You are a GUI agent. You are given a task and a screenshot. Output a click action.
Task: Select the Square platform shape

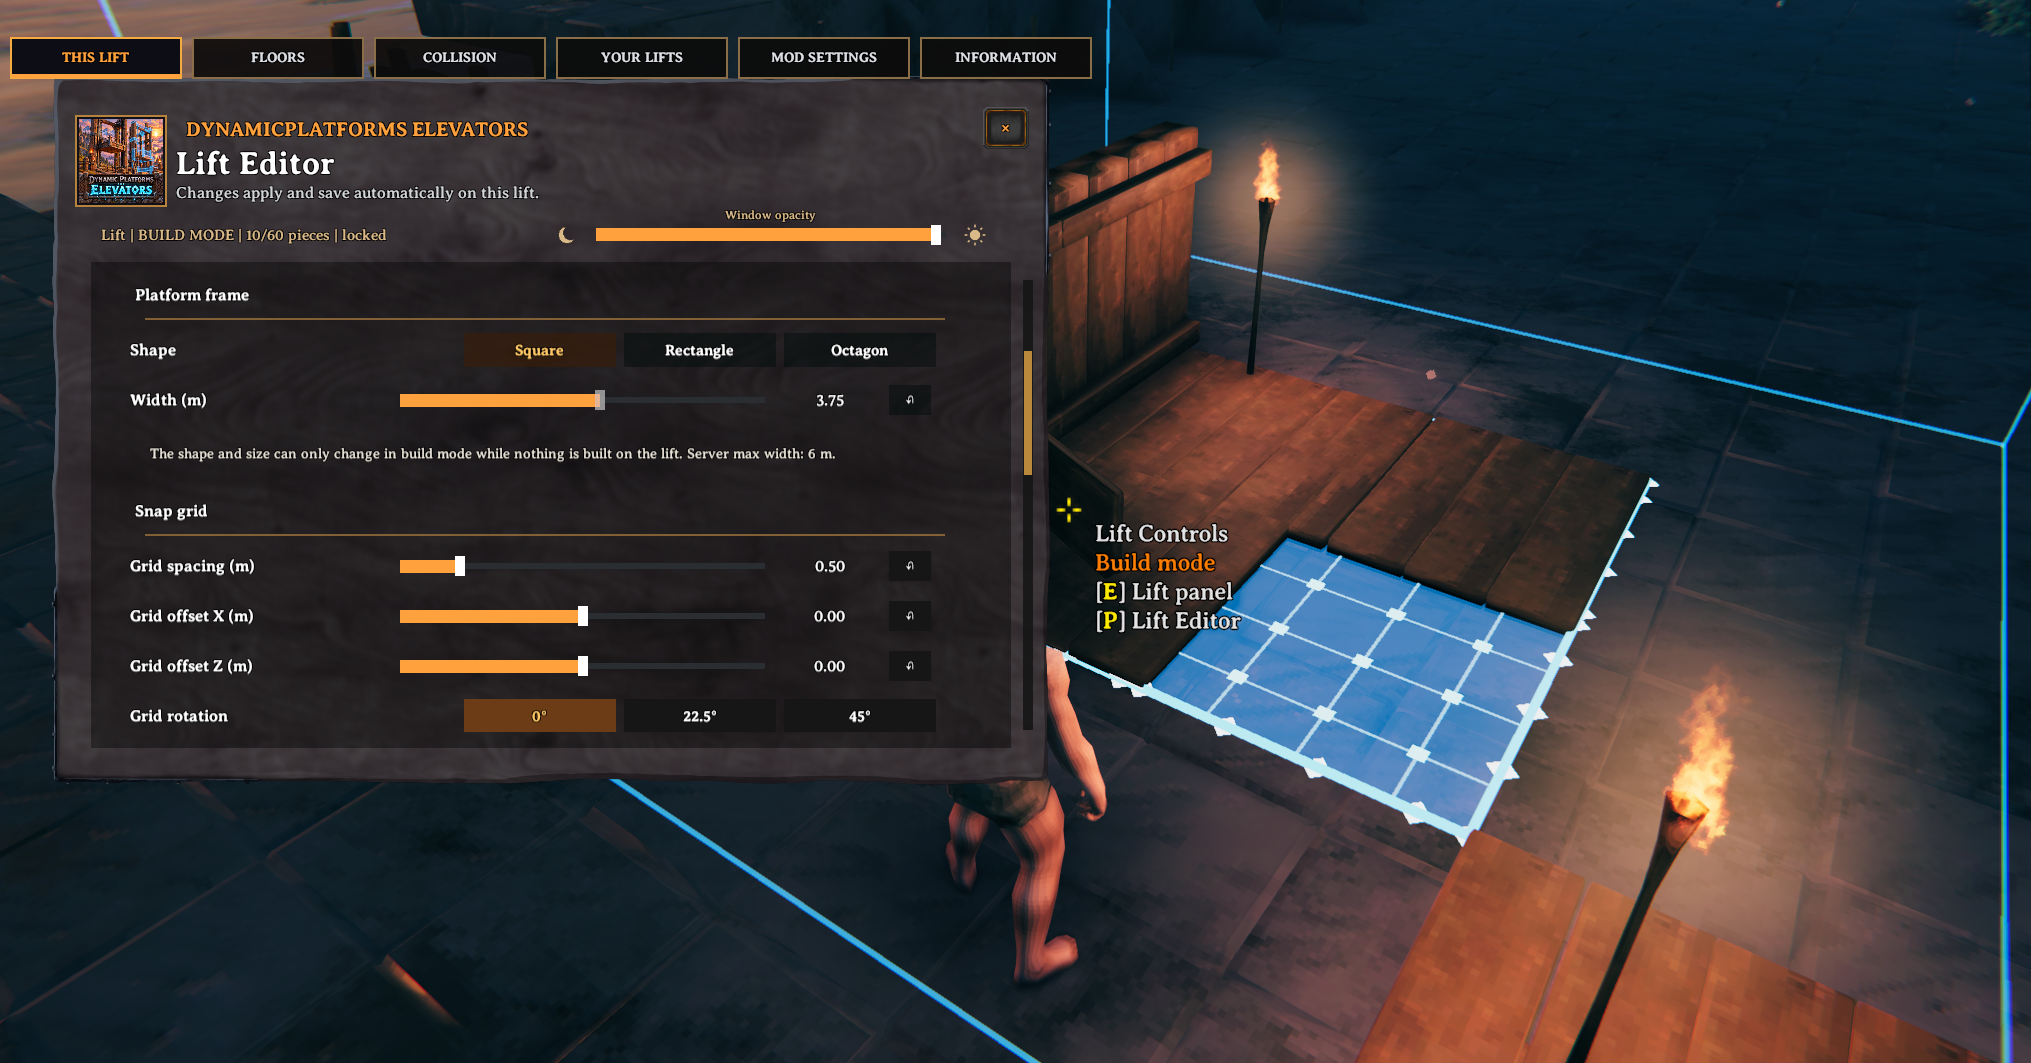point(539,350)
